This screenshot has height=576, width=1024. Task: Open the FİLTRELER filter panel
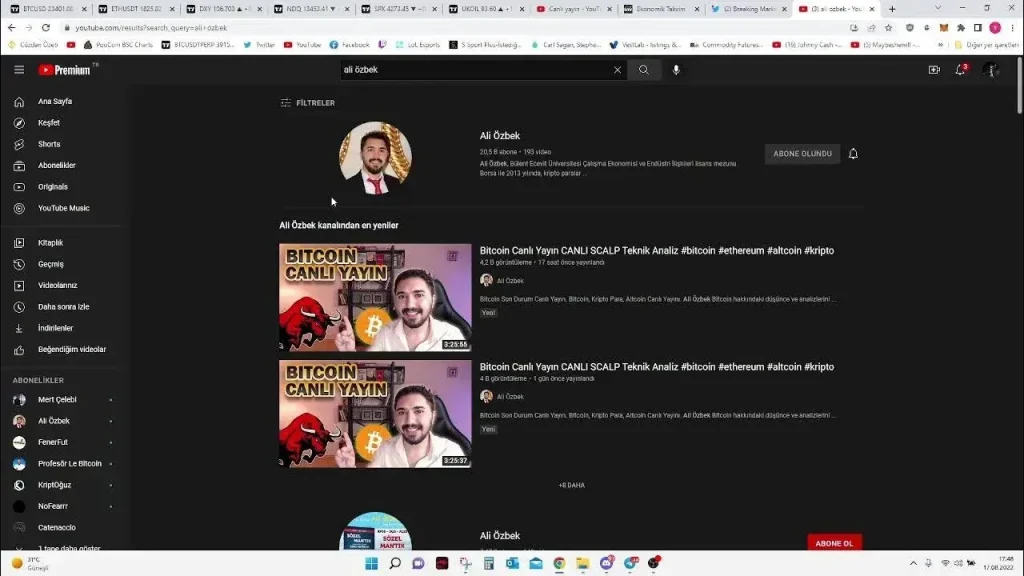point(308,103)
